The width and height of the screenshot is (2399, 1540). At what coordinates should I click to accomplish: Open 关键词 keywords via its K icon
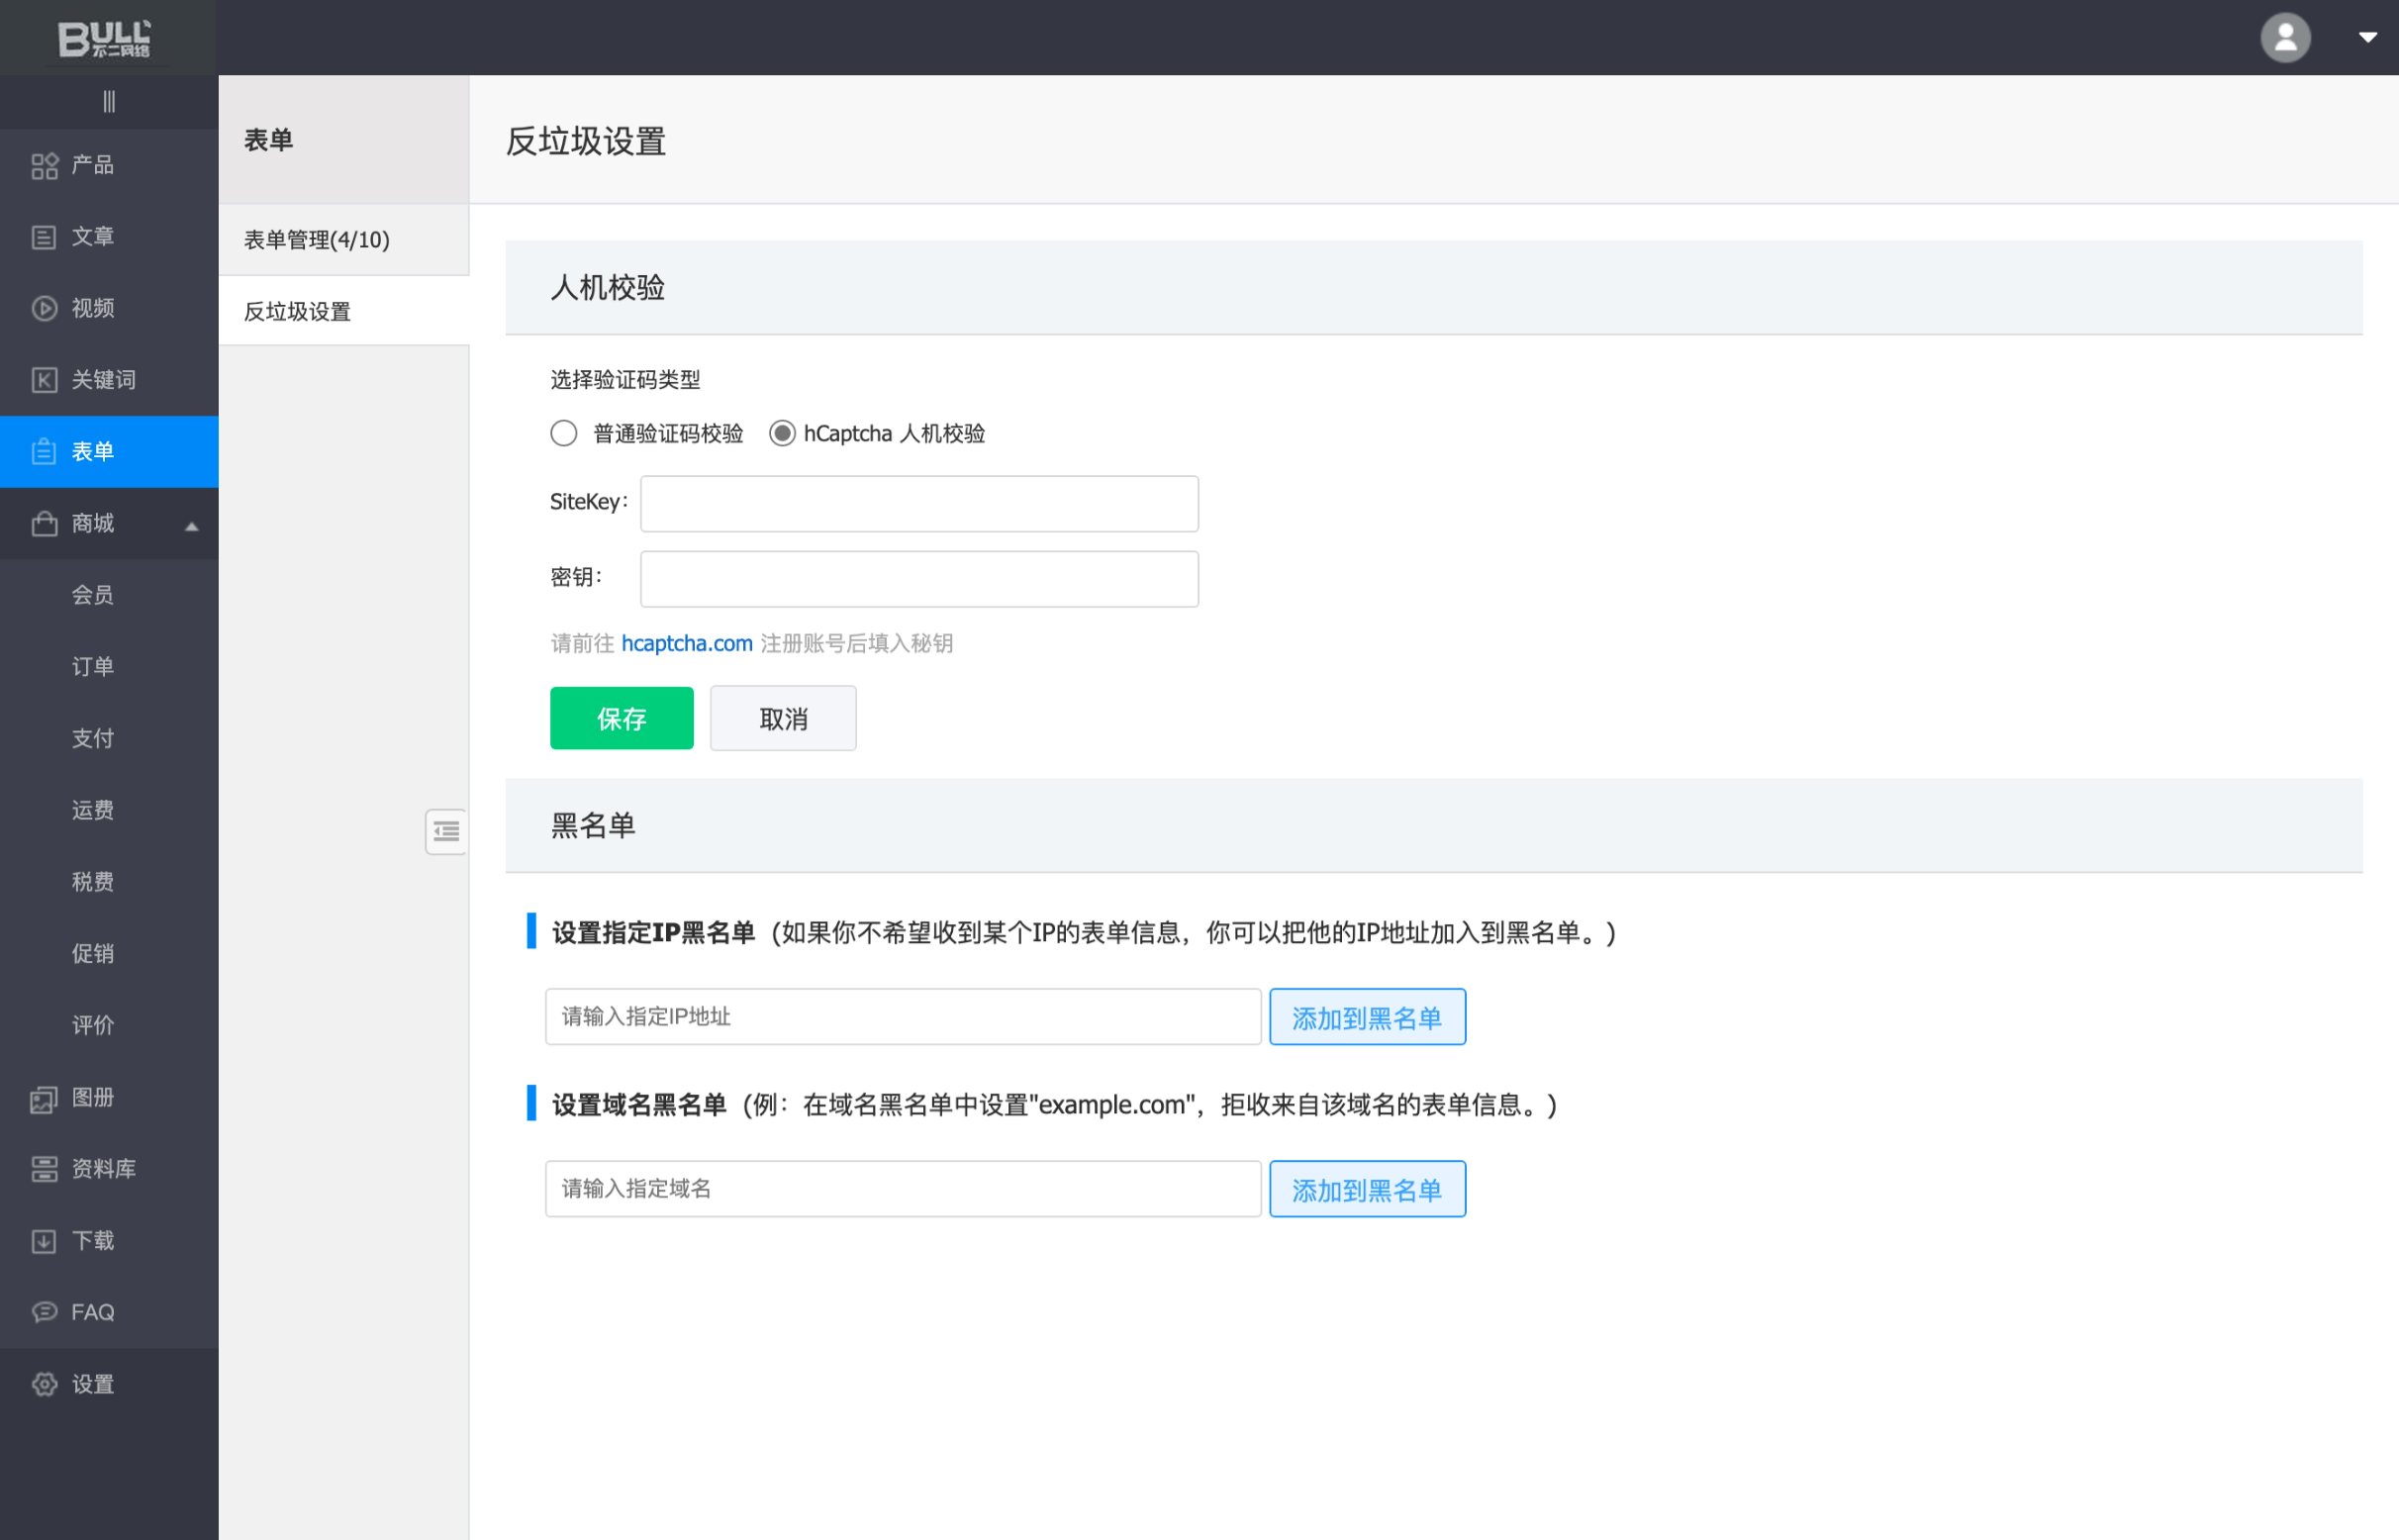[44, 380]
